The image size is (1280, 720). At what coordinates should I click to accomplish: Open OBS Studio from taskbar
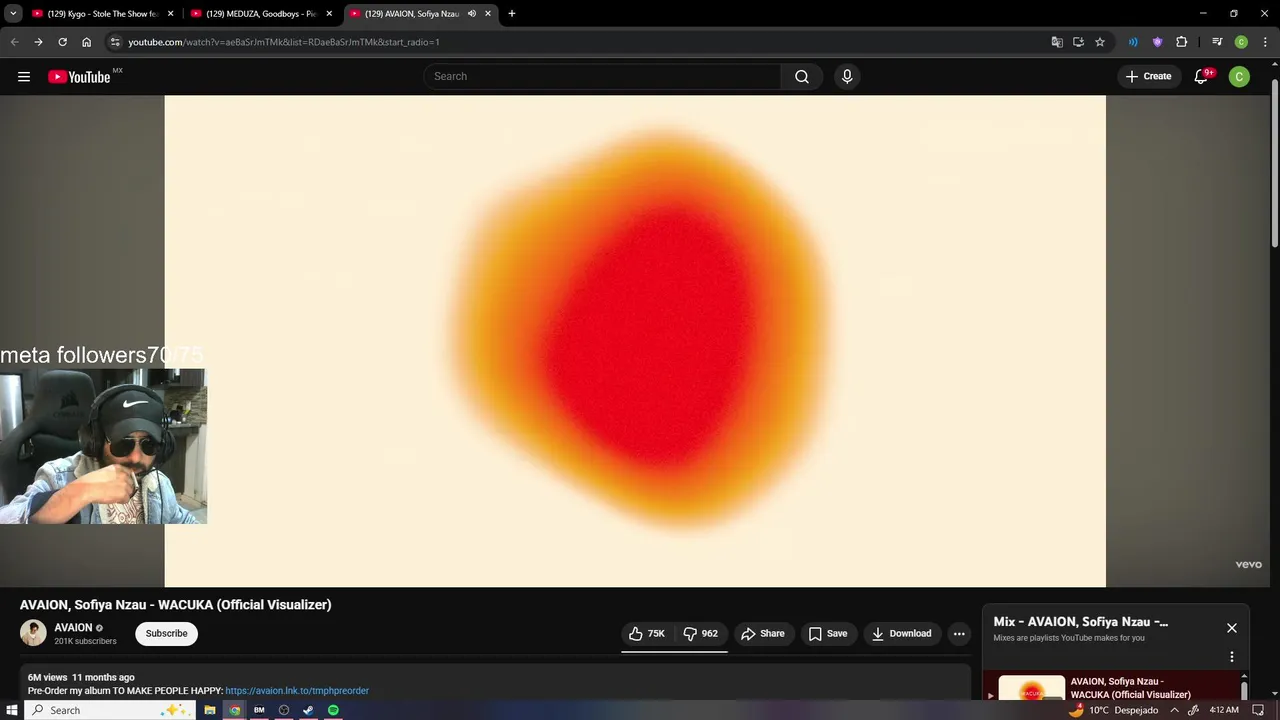point(284,710)
